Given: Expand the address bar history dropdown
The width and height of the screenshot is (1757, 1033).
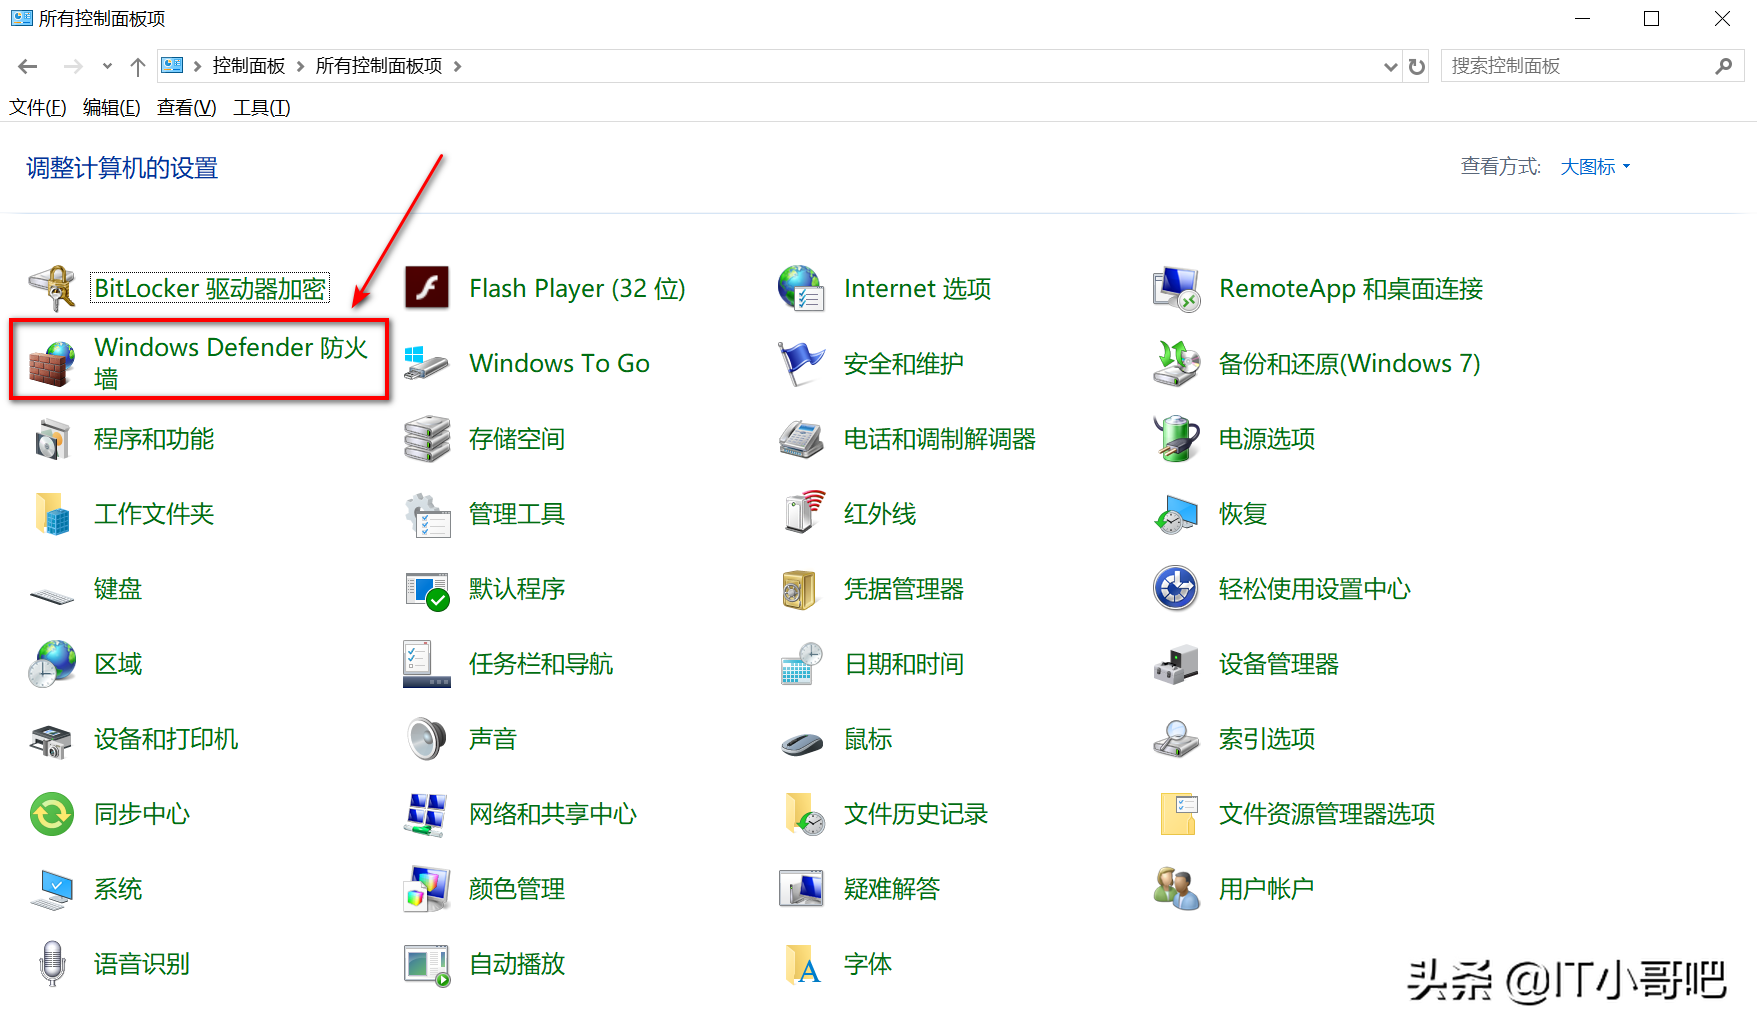Looking at the screenshot, I should click(x=1390, y=66).
